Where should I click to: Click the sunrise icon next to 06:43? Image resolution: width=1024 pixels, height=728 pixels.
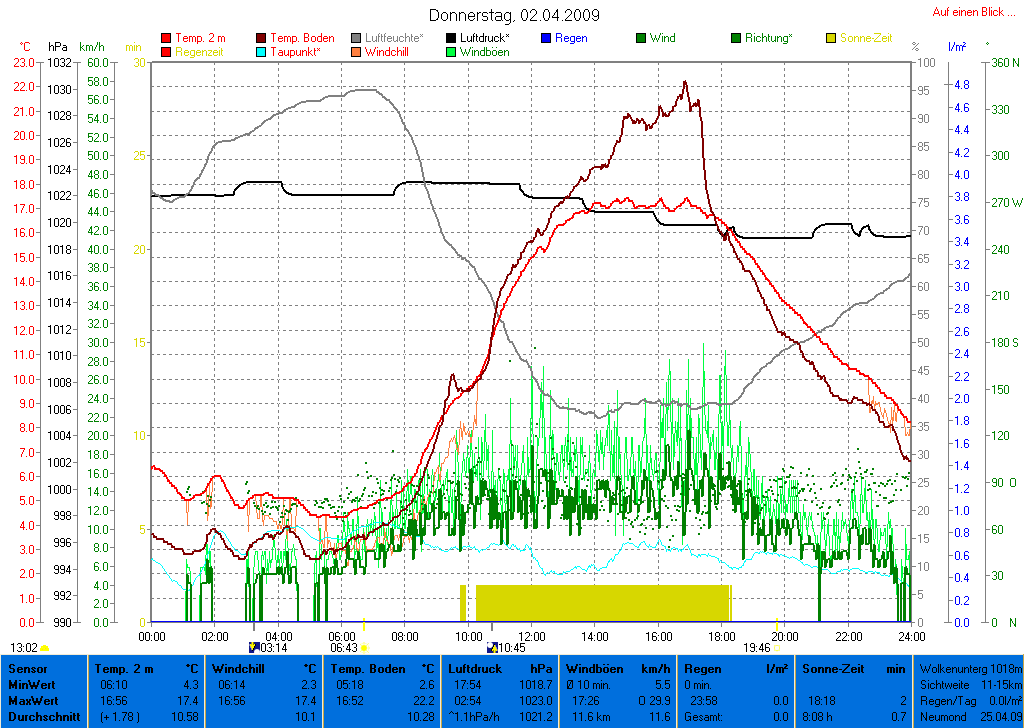(364, 648)
